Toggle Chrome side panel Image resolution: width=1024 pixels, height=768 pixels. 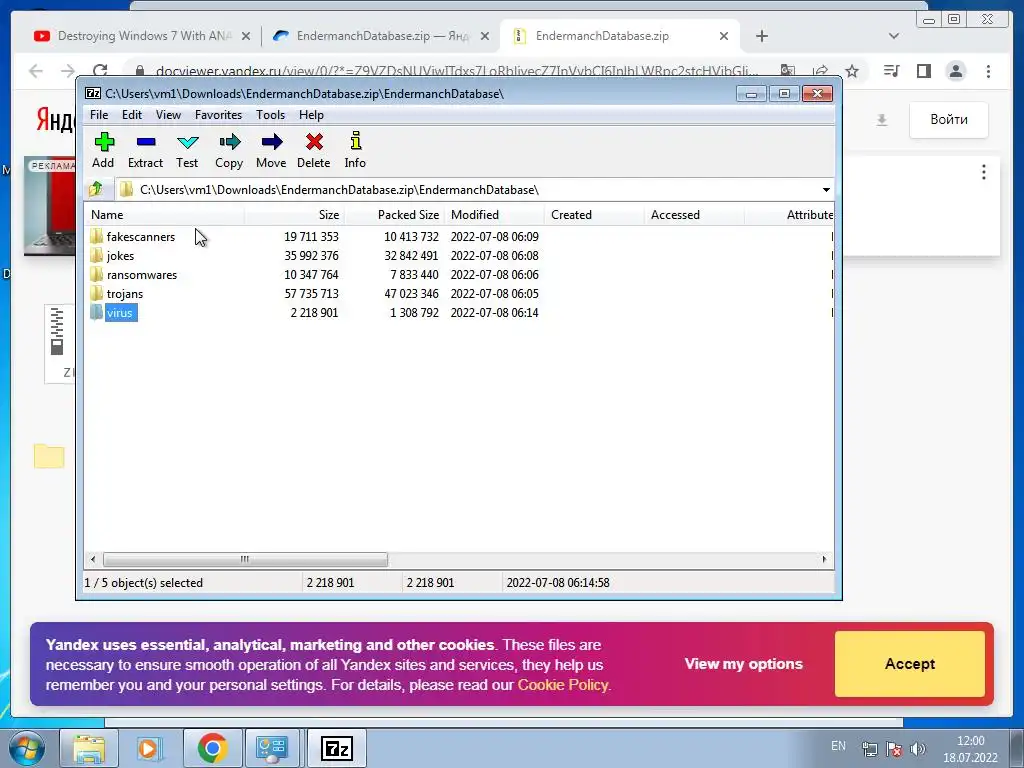click(x=923, y=71)
